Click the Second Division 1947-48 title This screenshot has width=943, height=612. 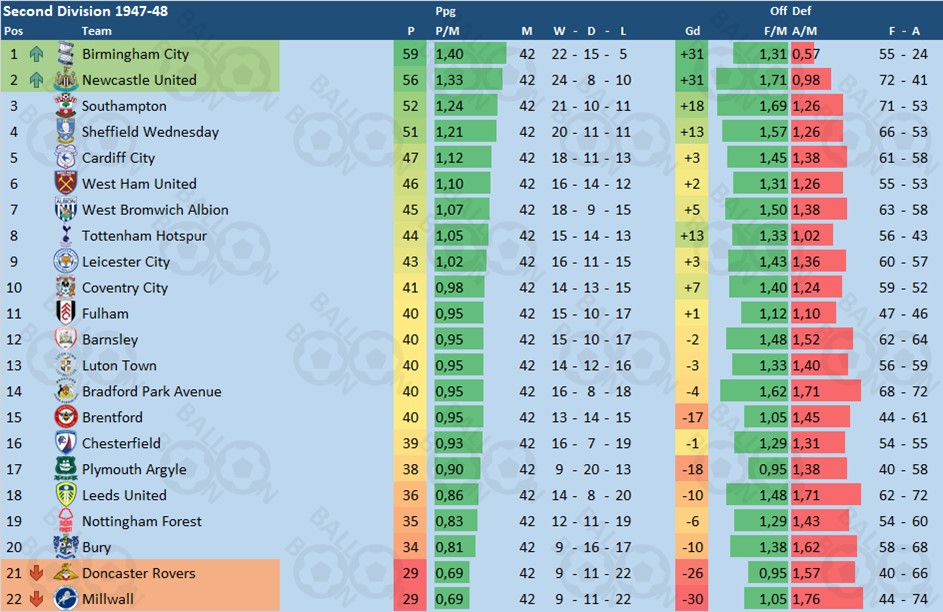[85, 11]
